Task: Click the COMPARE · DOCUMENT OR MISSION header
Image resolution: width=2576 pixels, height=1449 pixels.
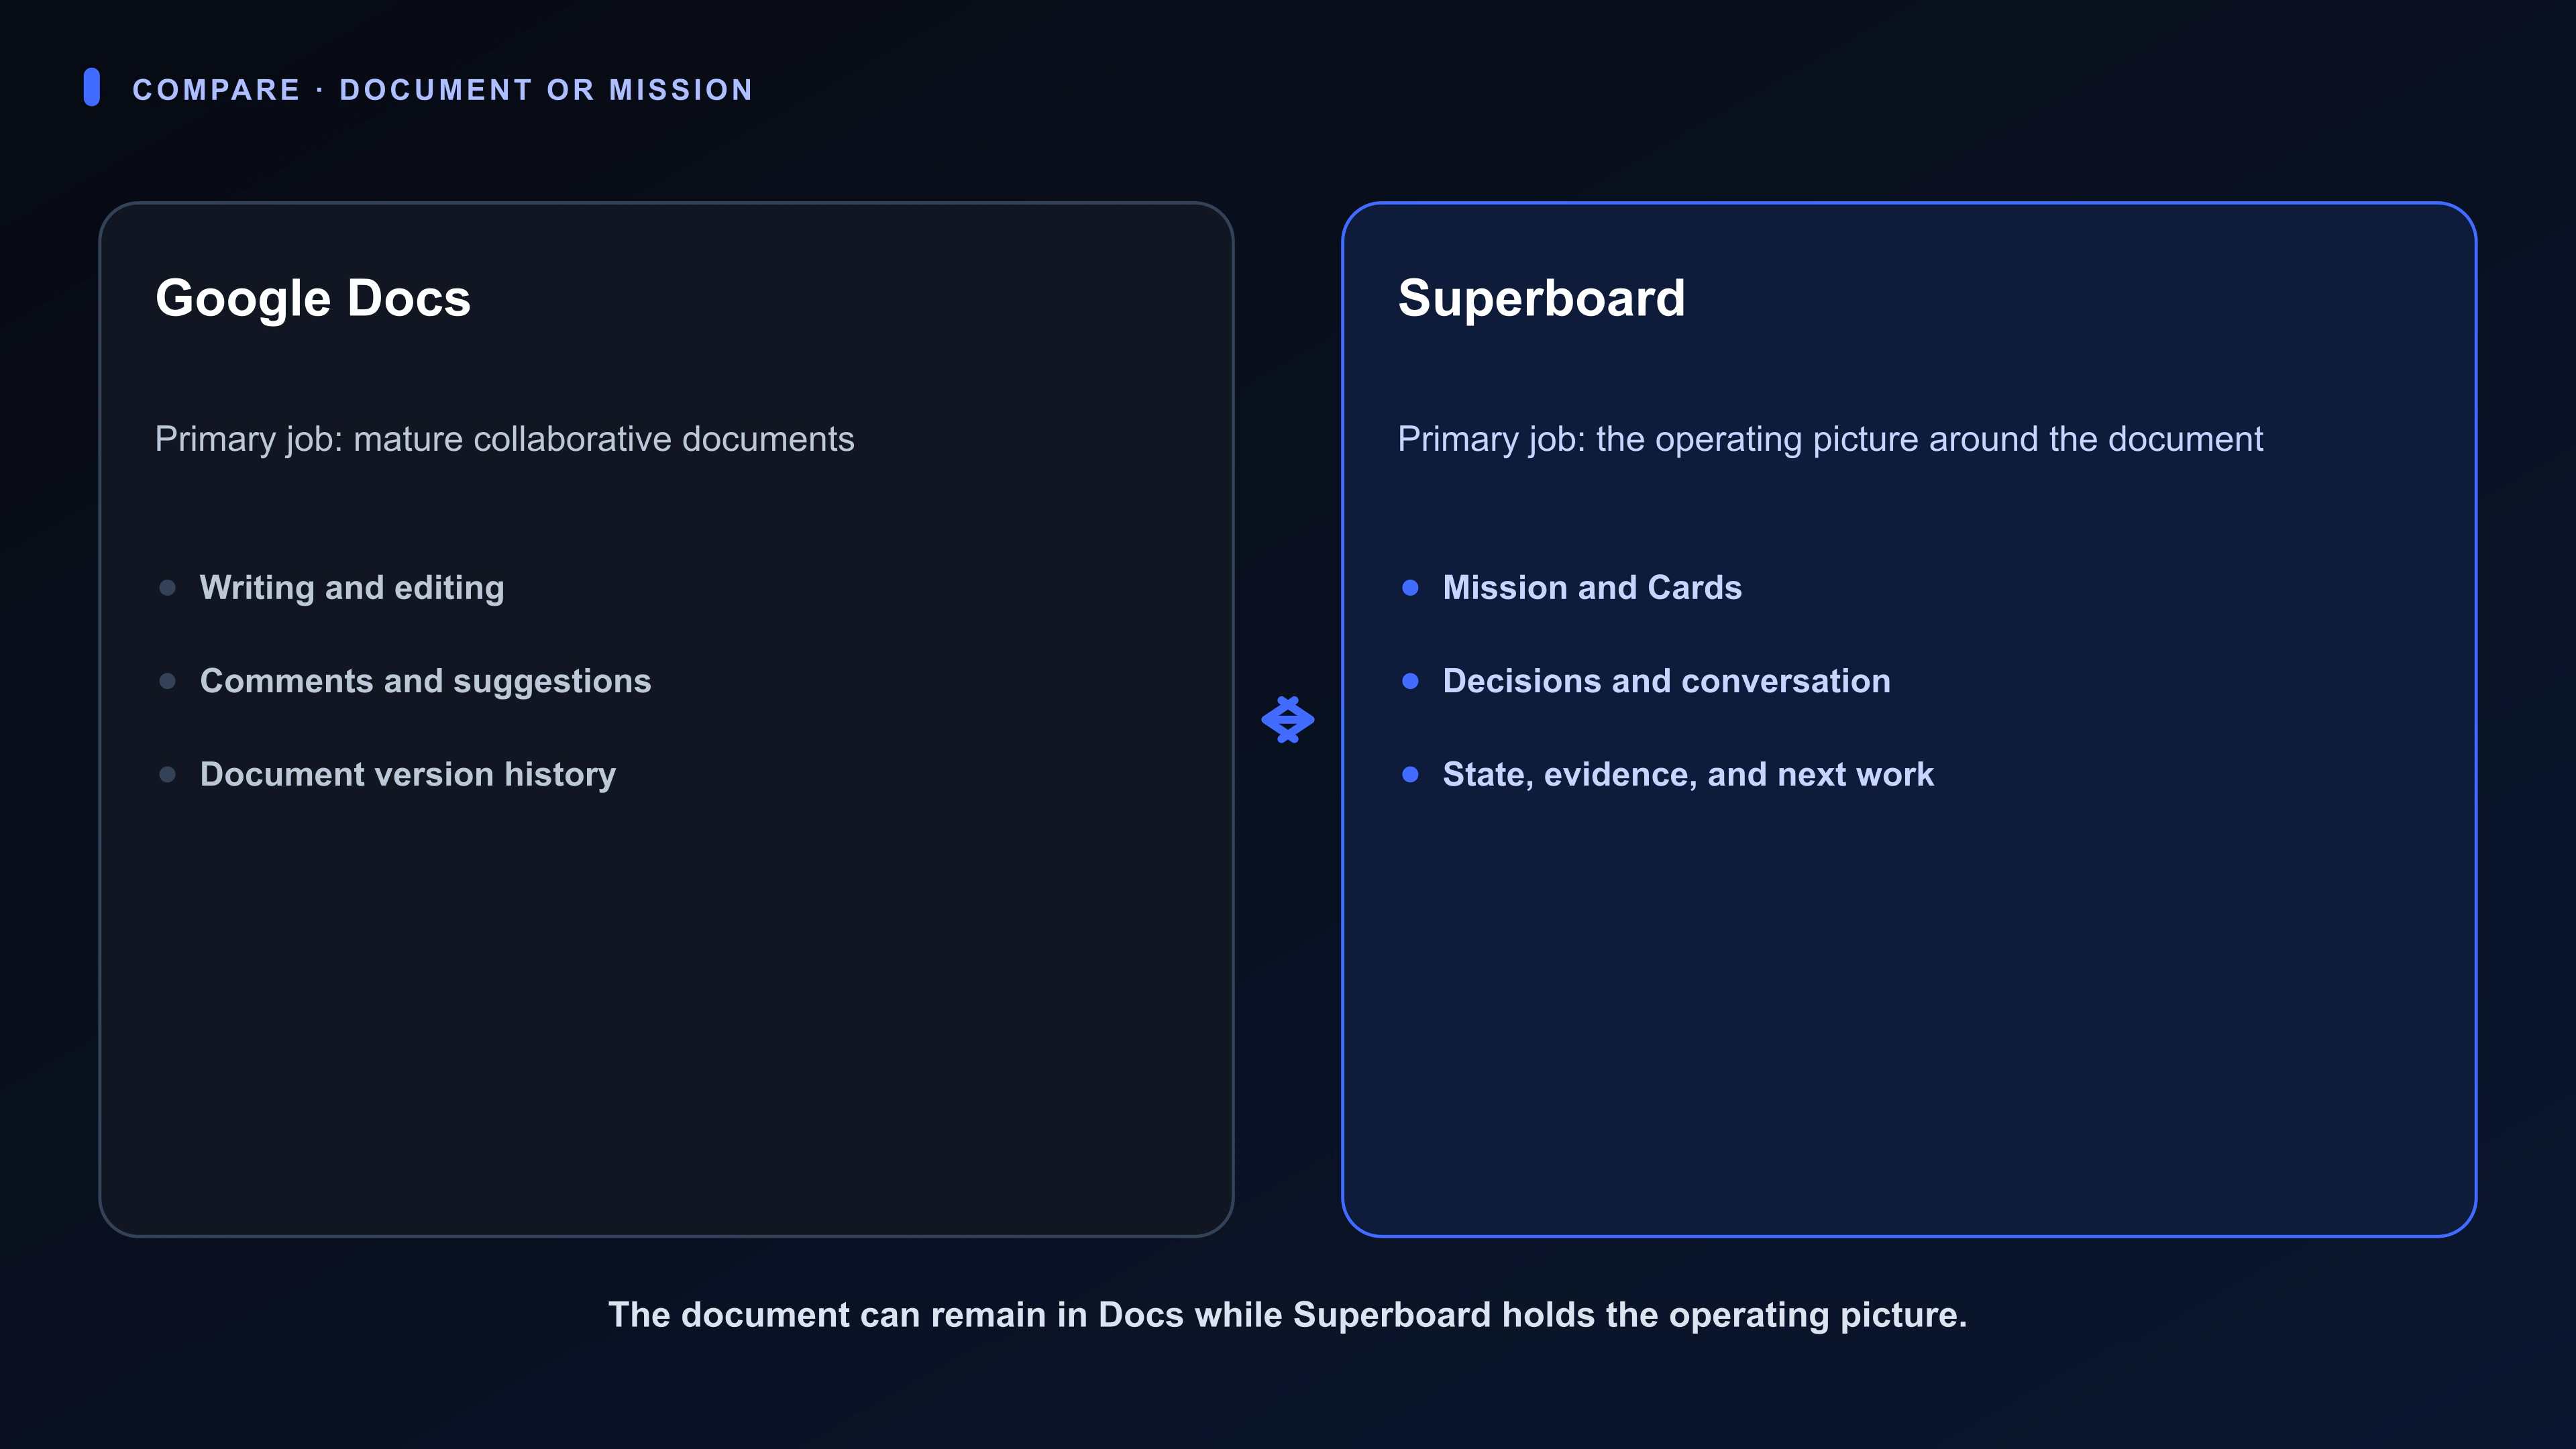Action: click(442, 90)
